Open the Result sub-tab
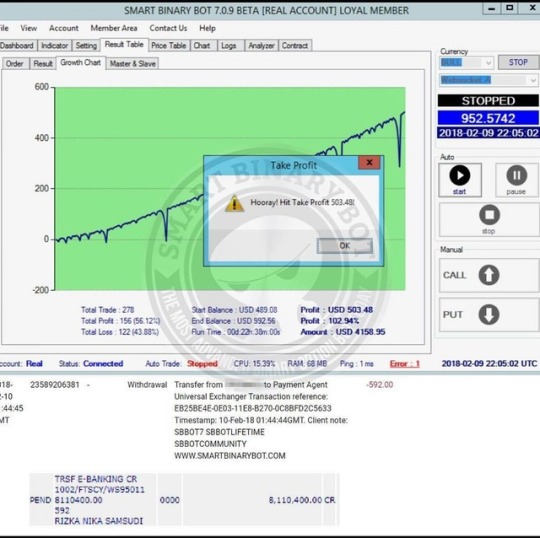Image resolution: width=540 pixels, height=538 pixels. [43, 64]
